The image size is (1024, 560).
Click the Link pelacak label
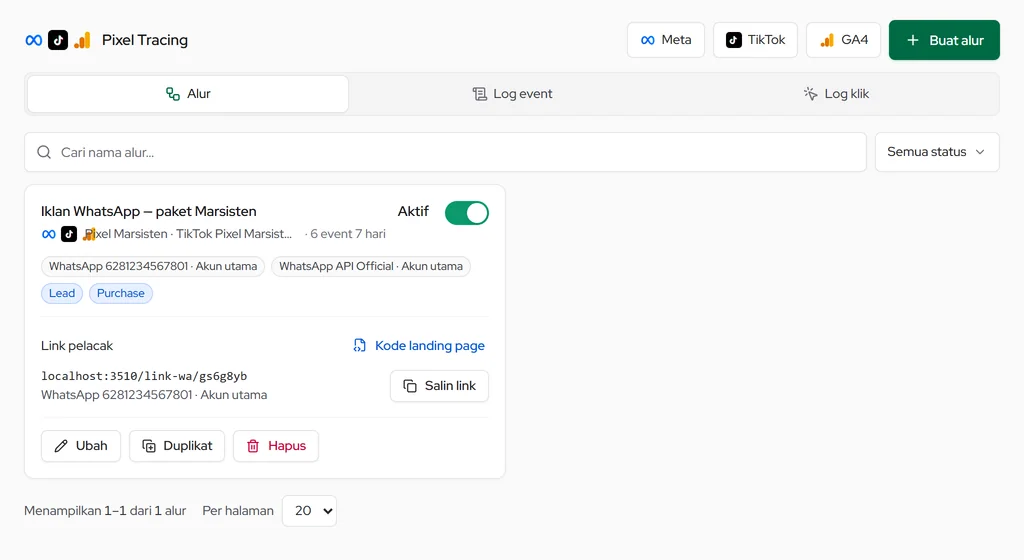[77, 346]
